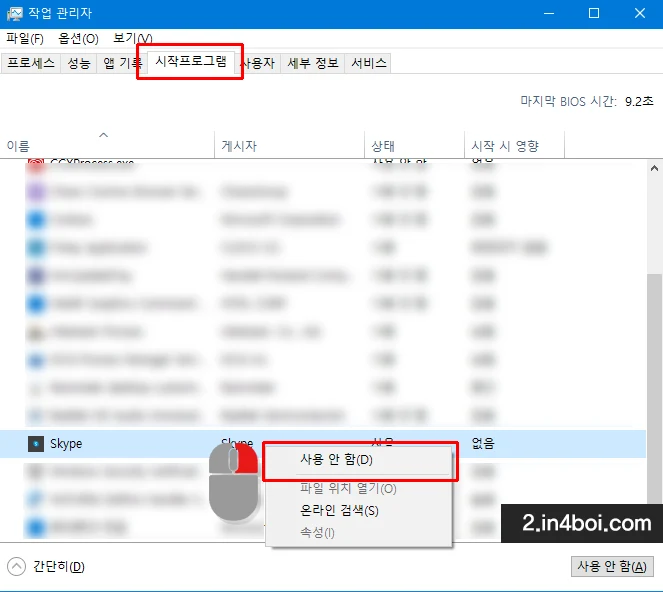
Task: Select the 시작프로그램 tab
Action: (x=191, y=62)
